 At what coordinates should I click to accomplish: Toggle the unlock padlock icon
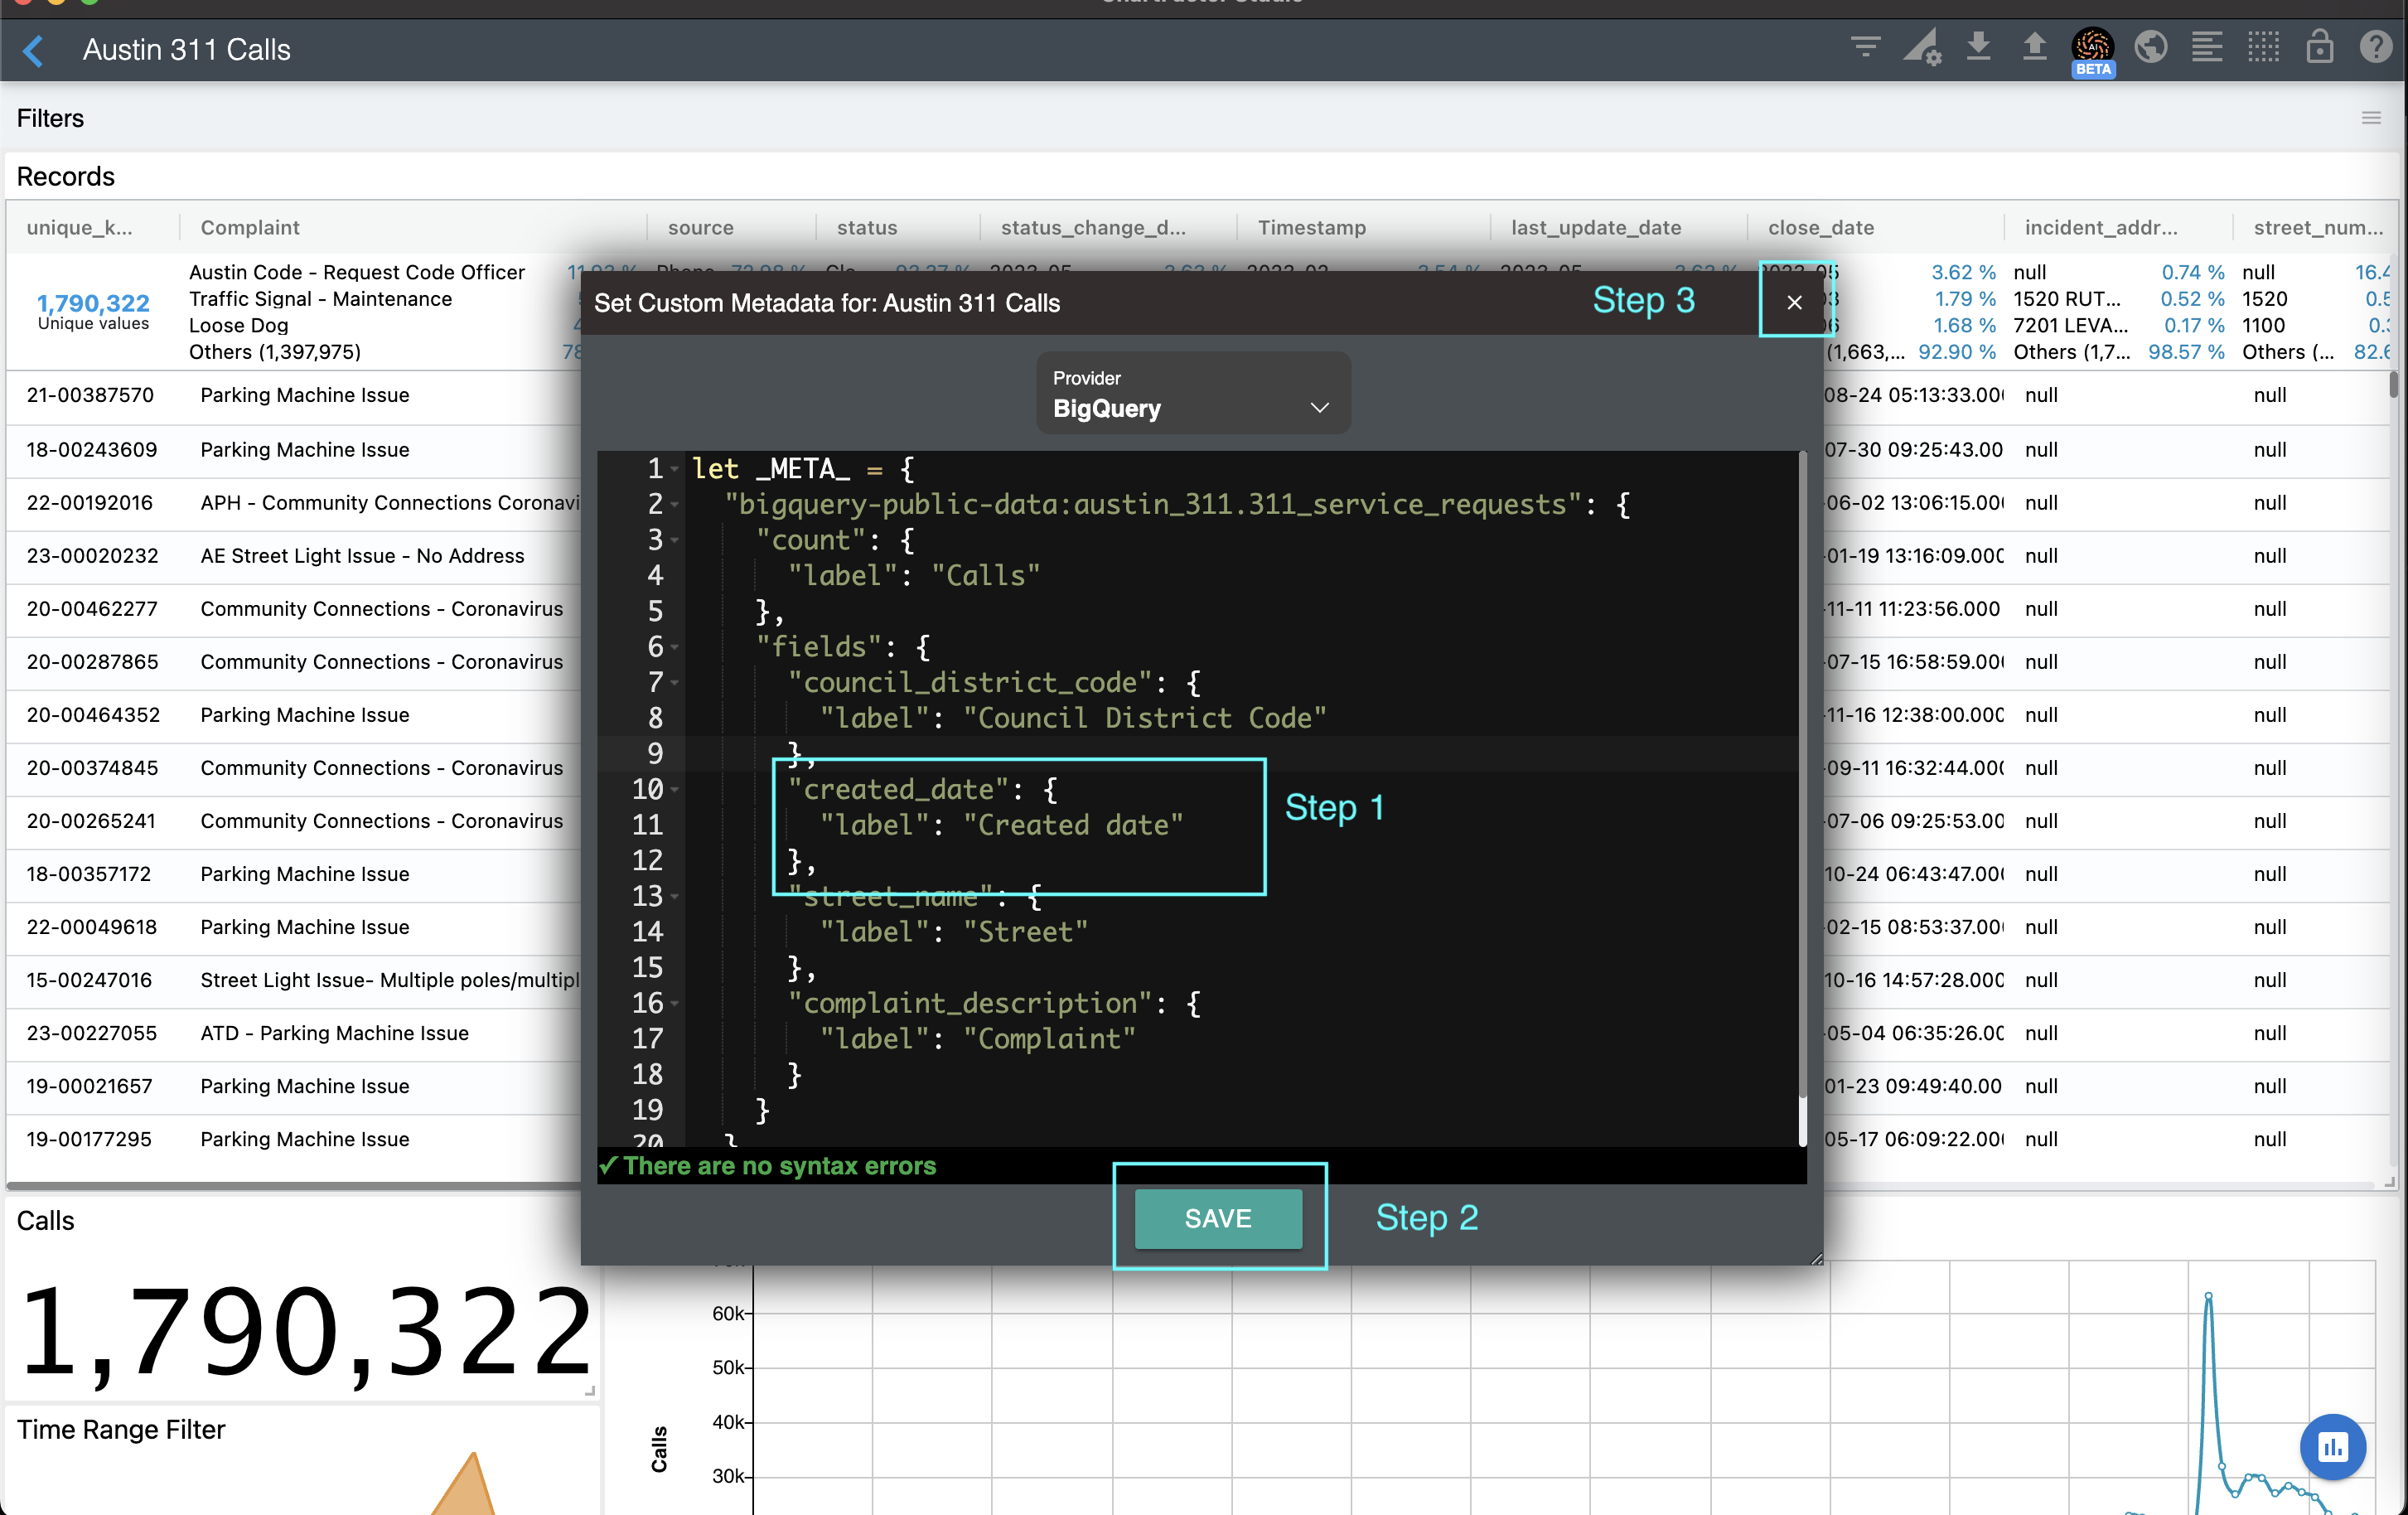[x=2320, y=47]
